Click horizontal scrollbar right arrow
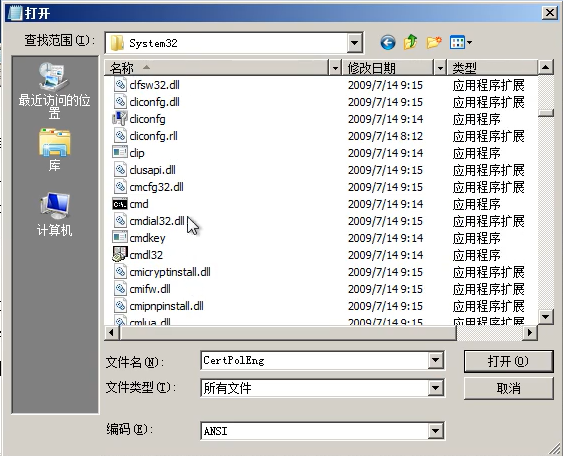563x456 pixels. tap(530, 333)
